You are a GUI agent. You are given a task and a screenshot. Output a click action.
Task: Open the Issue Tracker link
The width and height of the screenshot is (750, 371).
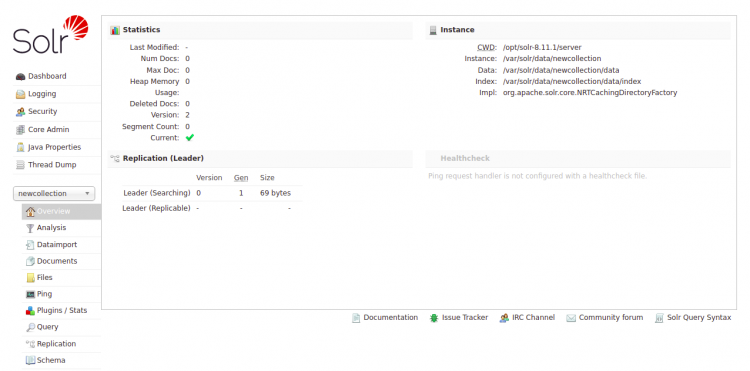464,317
